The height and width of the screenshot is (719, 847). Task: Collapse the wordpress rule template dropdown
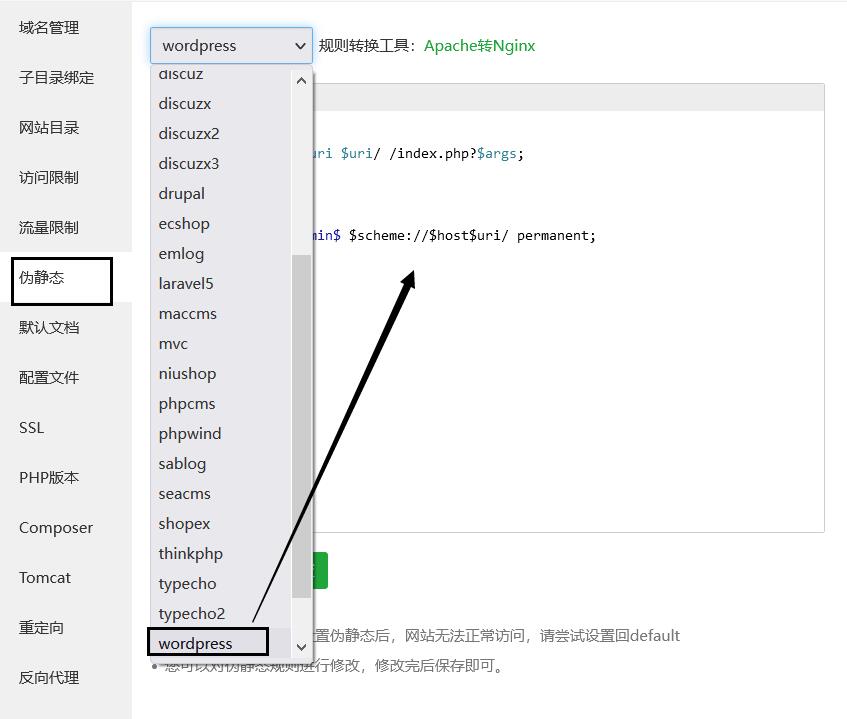click(231, 45)
